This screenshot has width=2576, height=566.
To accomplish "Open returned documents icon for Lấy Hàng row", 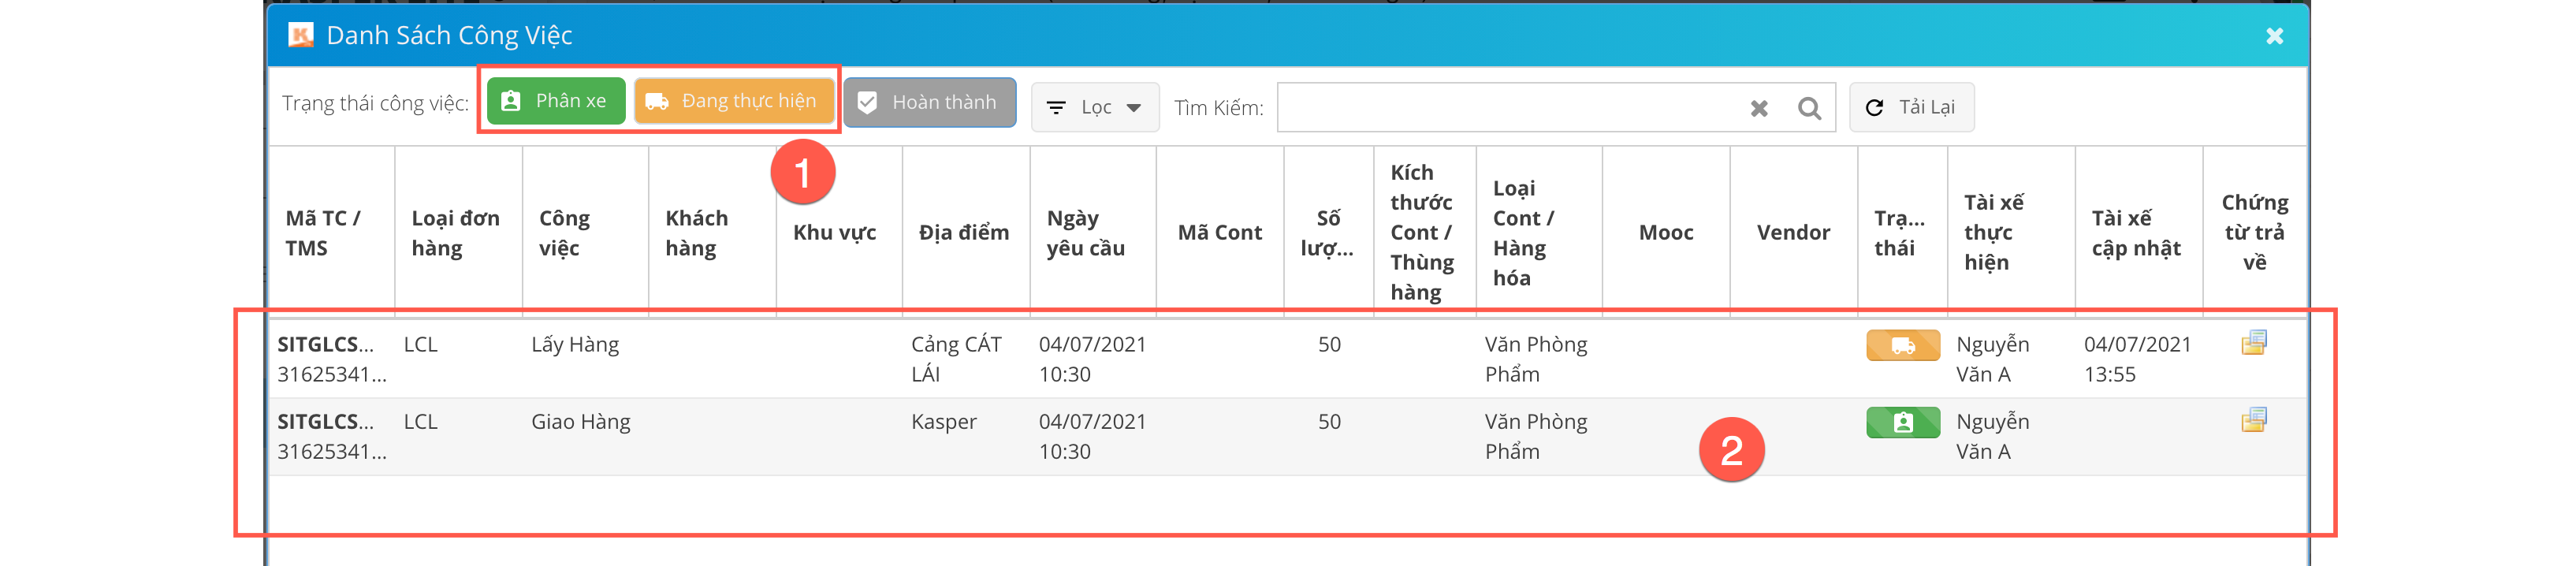I will 2253,343.
